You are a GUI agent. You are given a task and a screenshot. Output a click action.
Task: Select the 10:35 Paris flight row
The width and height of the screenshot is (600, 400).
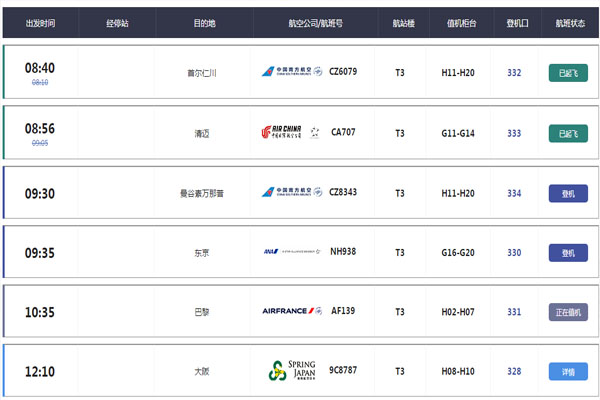(301, 311)
